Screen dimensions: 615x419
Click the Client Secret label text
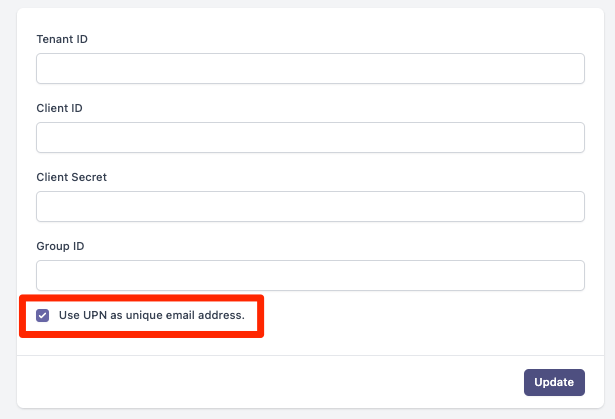pyautogui.click(x=71, y=177)
